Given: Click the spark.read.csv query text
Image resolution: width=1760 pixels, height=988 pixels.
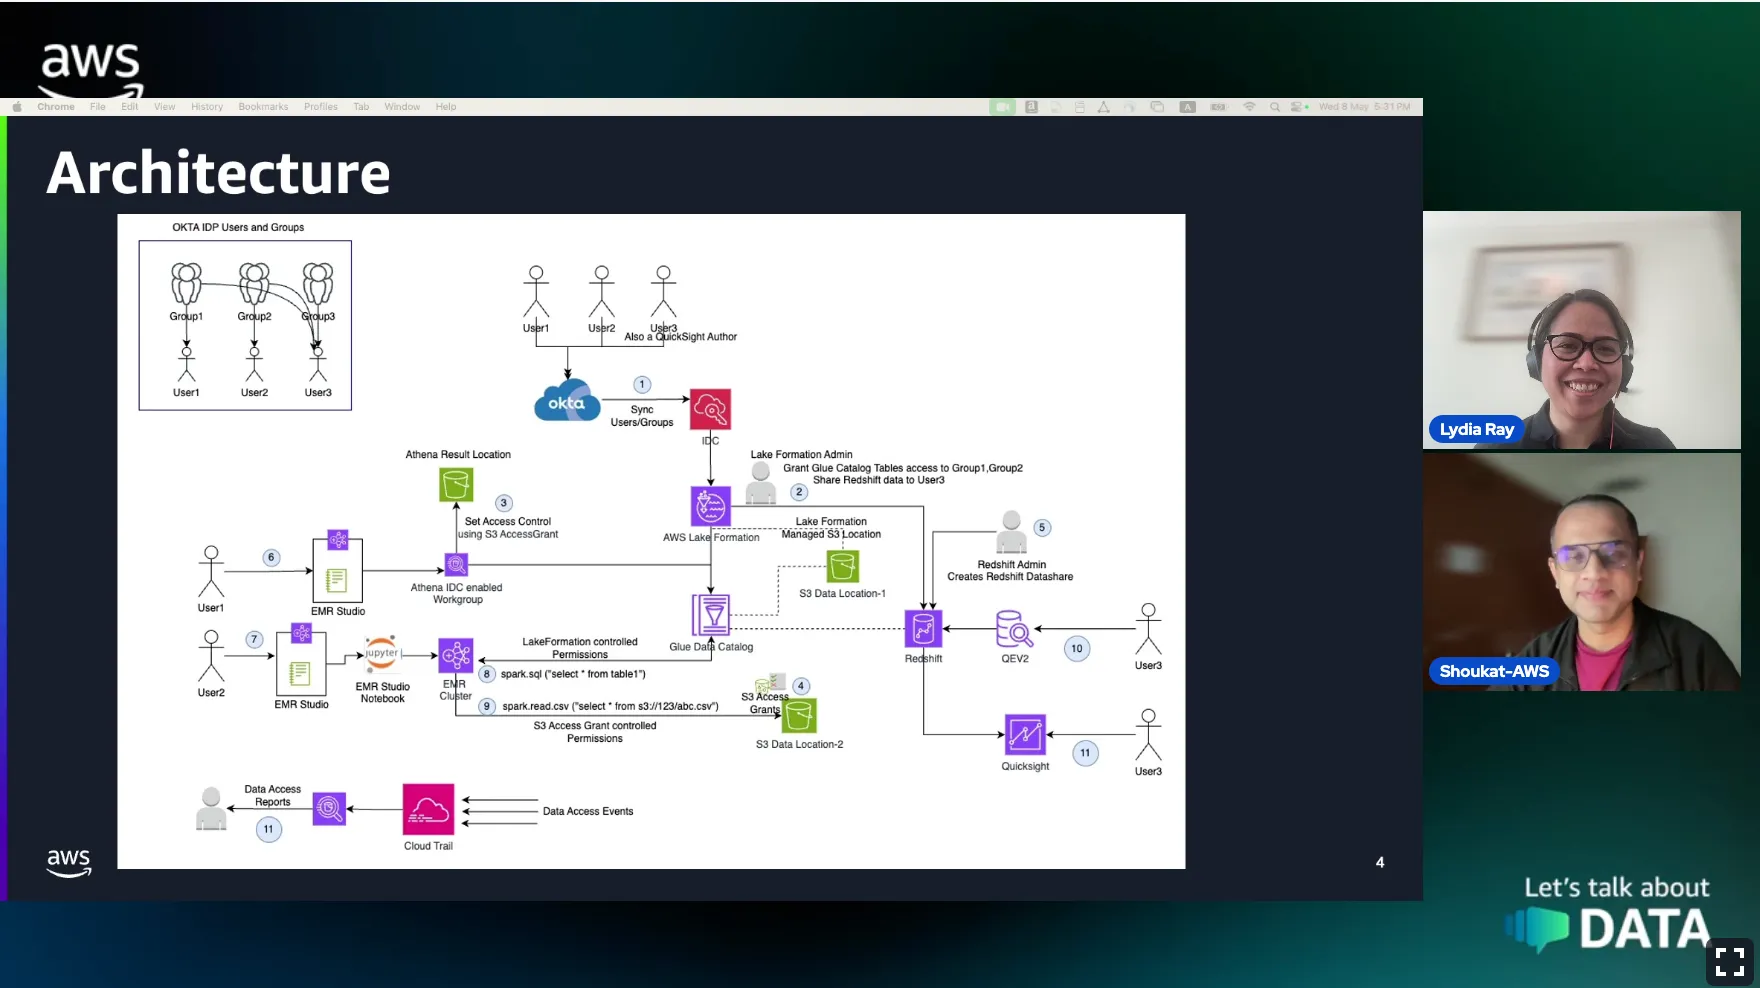Looking at the screenshot, I should [x=610, y=706].
